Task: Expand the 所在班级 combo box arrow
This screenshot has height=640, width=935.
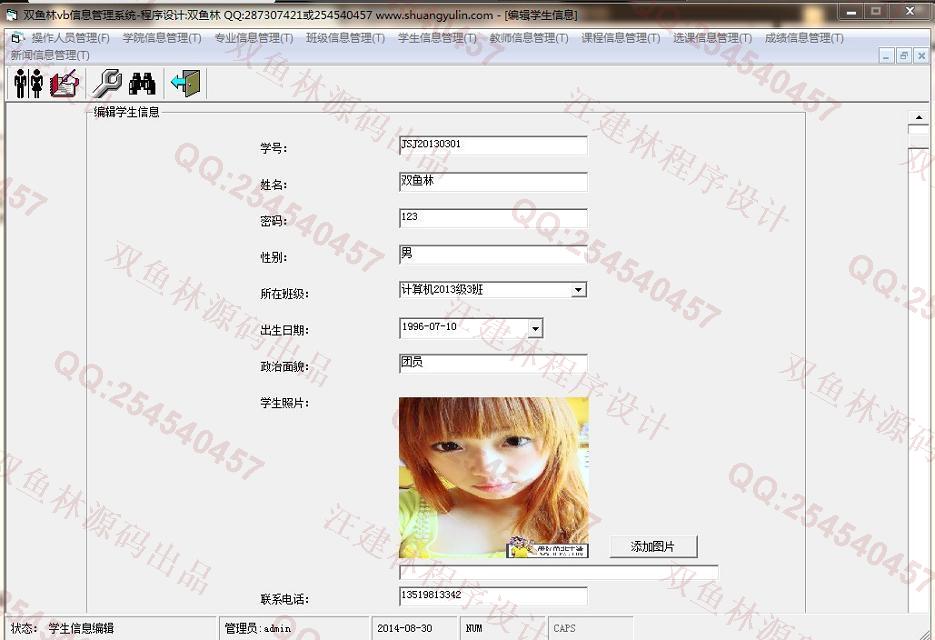Action: point(578,290)
